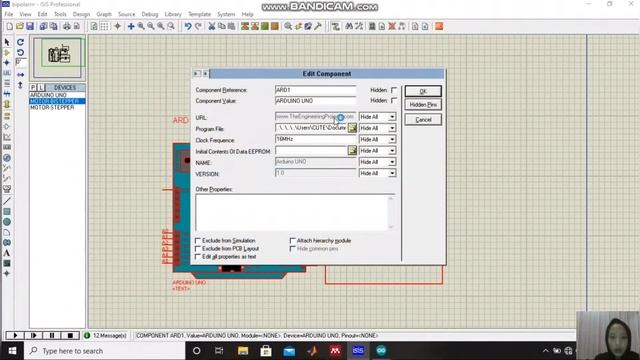
Task: Click the L library manage button
Action: (x=41, y=87)
